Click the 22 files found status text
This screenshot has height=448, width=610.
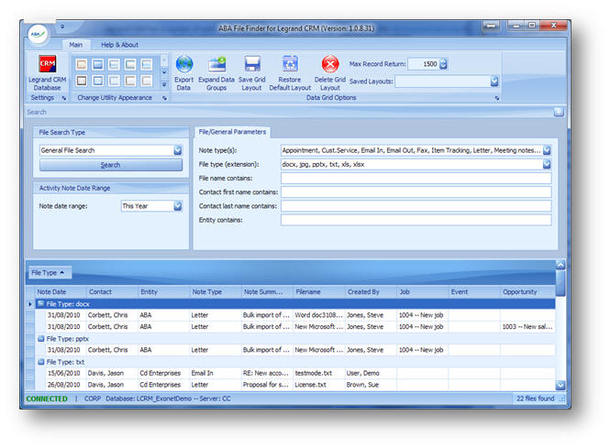(x=535, y=399)
